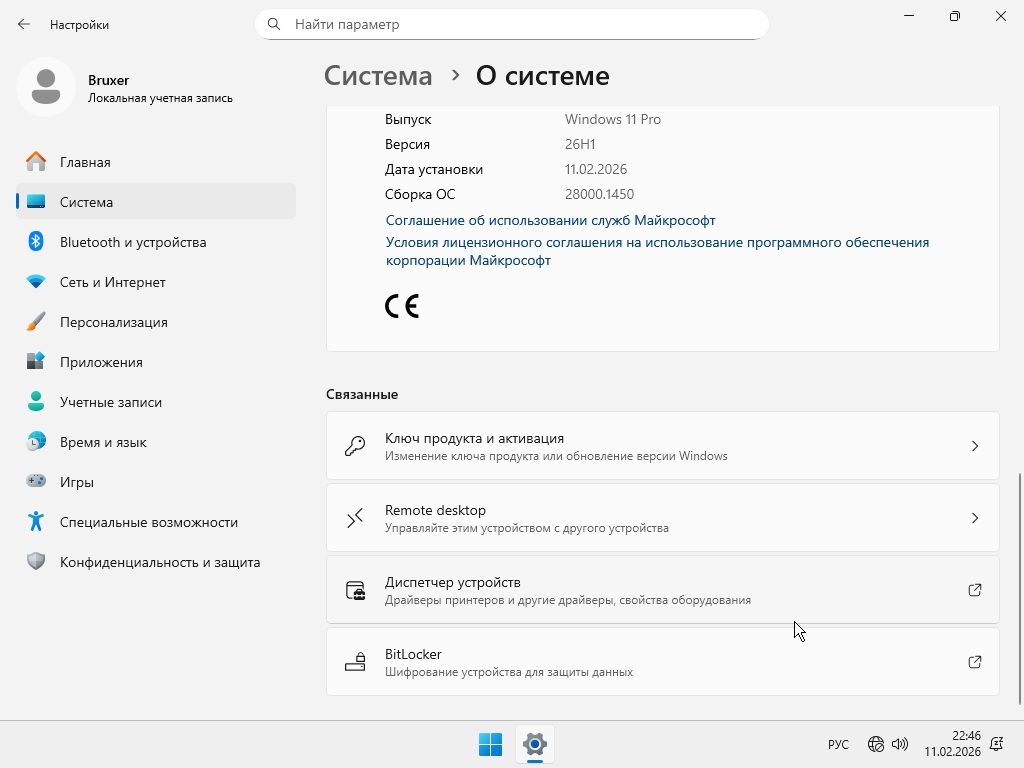Viewport: 1024px width, 768px height.
Task: Click the Wi-Fi icon for Сеть и Интернет
Action: click(x=36, y=282)
